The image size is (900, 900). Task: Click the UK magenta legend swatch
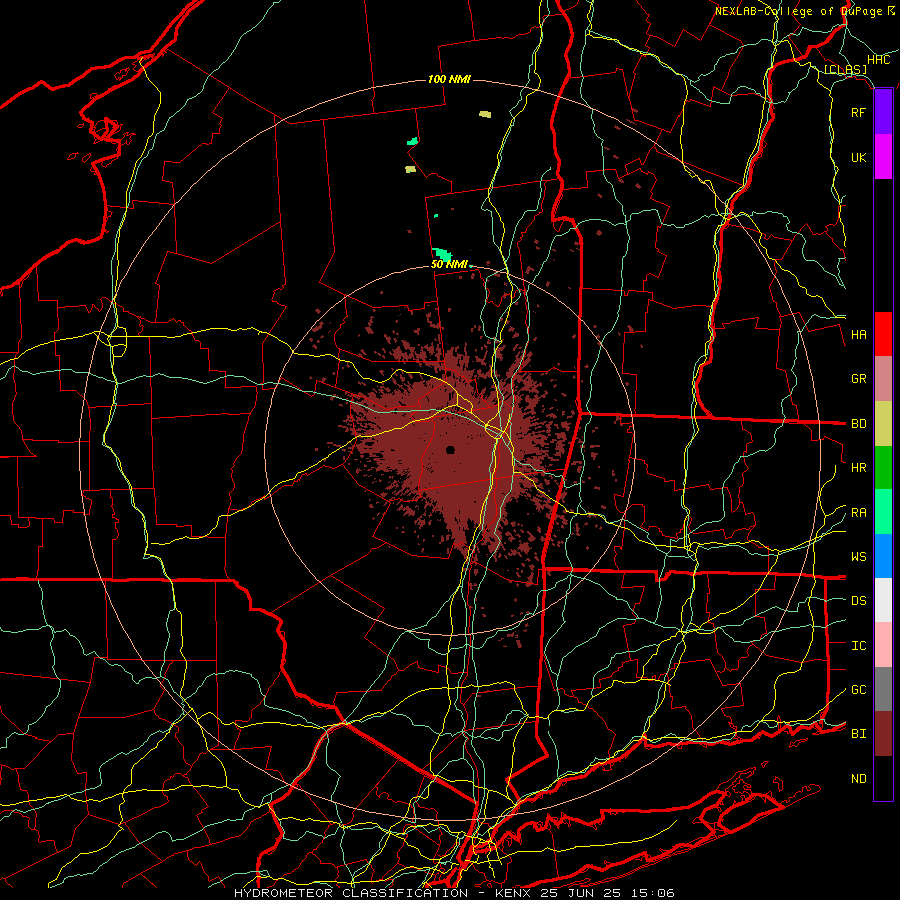[x=883, y=157]
